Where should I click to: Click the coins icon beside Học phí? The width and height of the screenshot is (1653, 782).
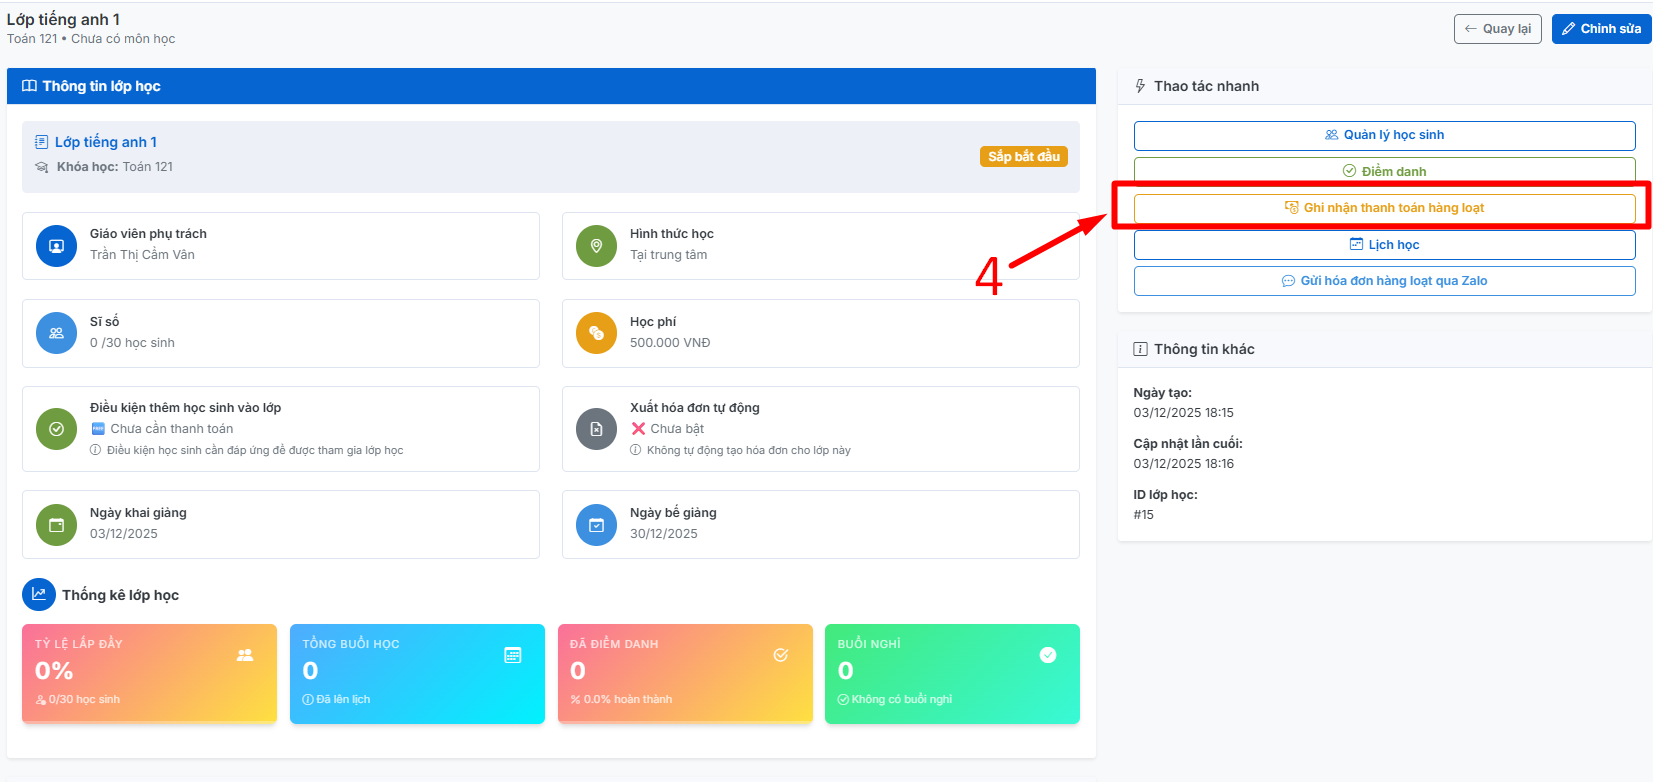point(596,333)
